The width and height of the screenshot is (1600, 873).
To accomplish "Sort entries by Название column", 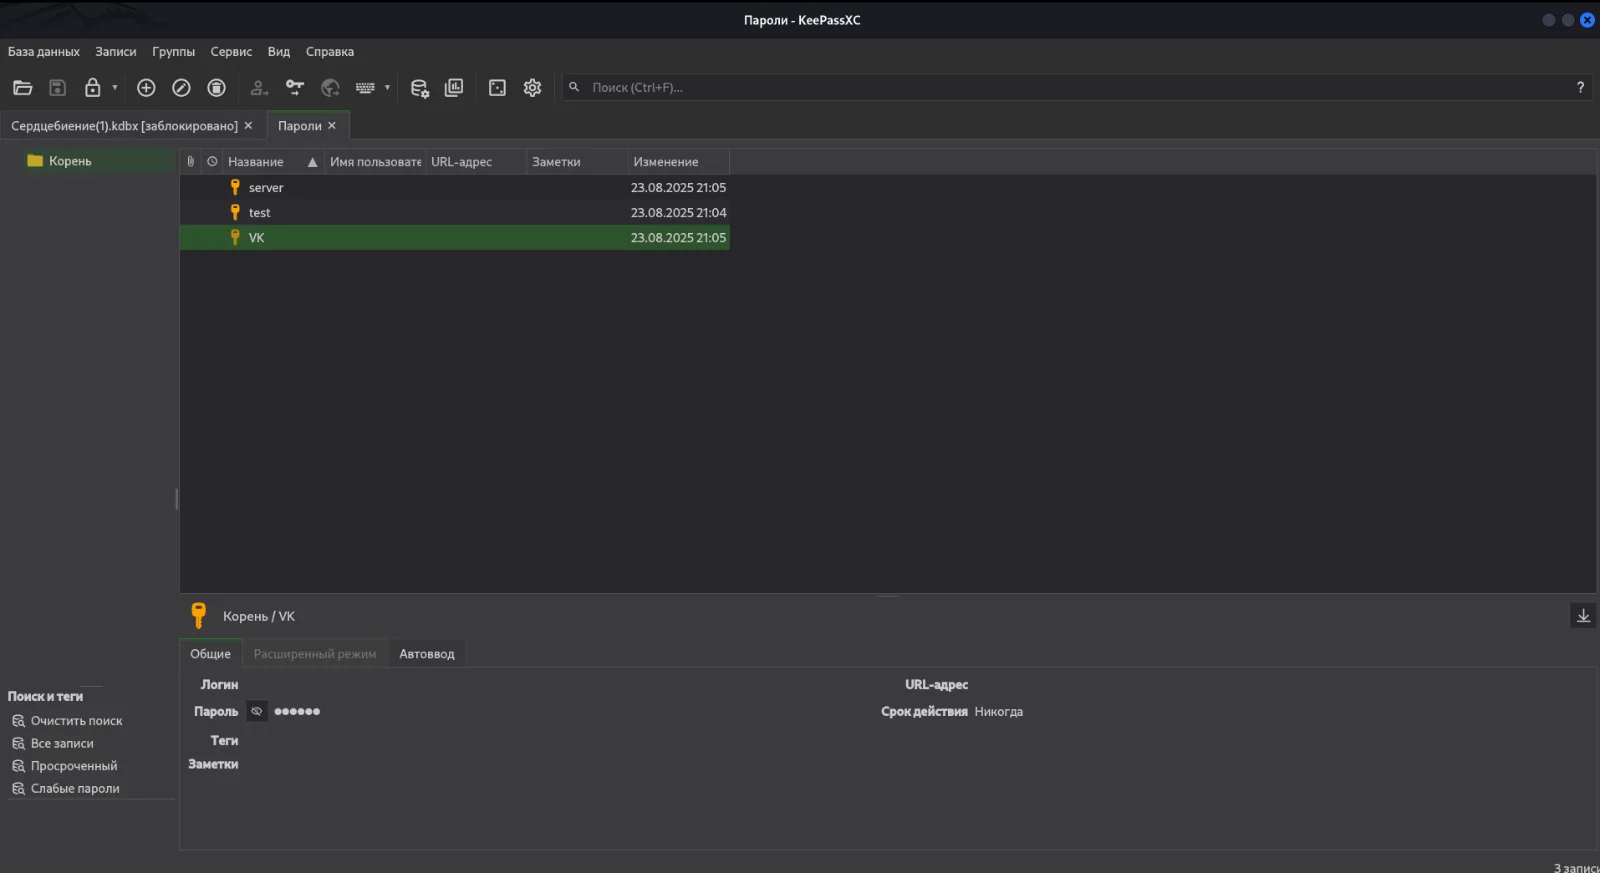I will [x=273, y=162].
